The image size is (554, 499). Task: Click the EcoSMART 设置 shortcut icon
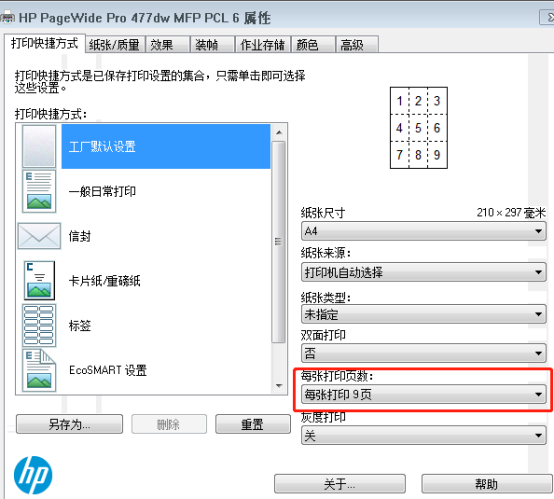tap(39, 370)
